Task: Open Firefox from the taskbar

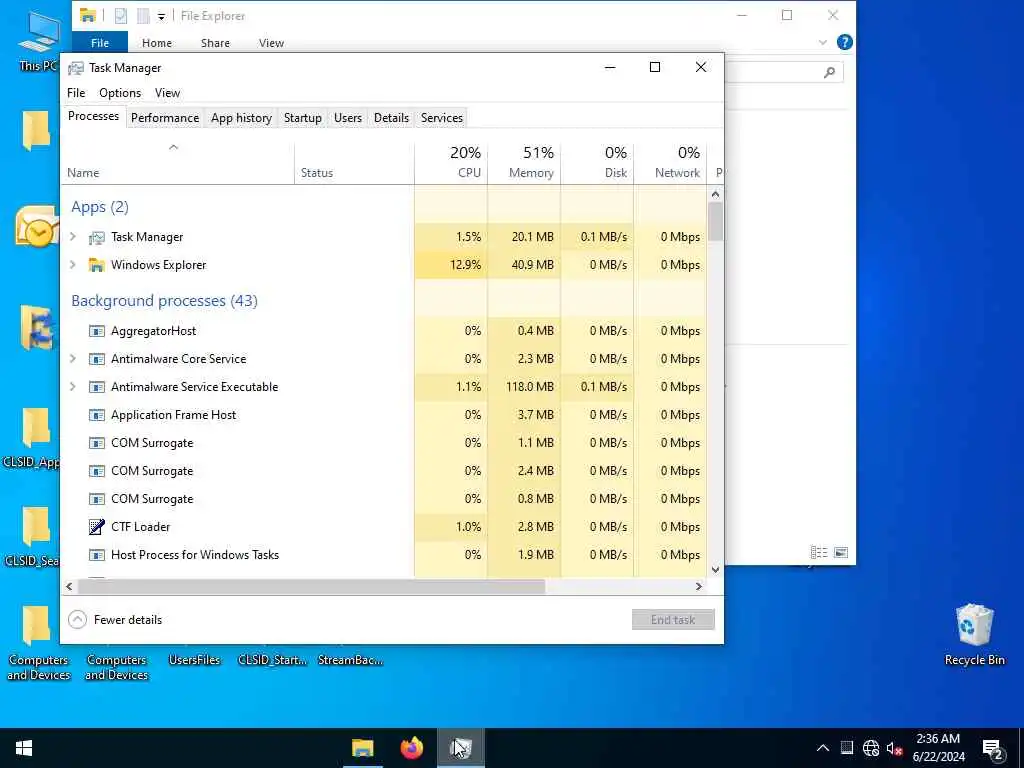Action: click(x=411, y=748)
